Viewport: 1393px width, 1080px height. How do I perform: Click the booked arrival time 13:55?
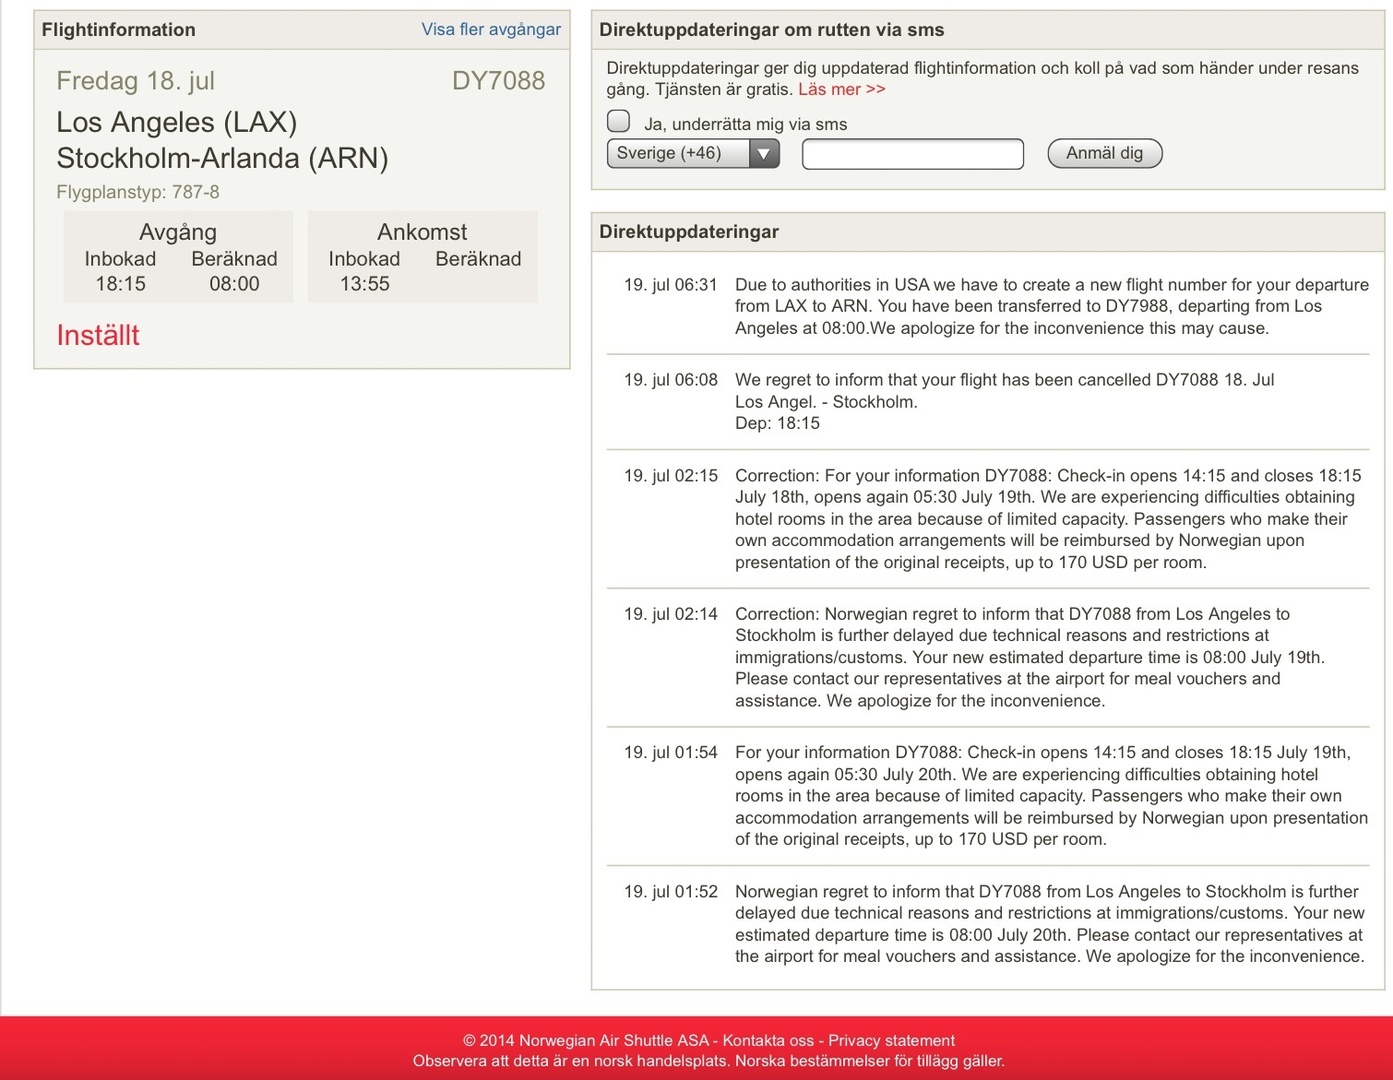[x=364, y=284]
